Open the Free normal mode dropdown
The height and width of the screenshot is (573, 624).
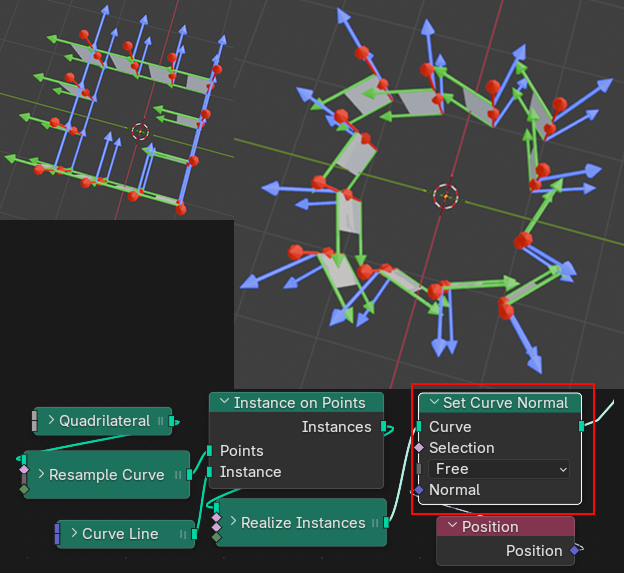[x=499, y=469]
